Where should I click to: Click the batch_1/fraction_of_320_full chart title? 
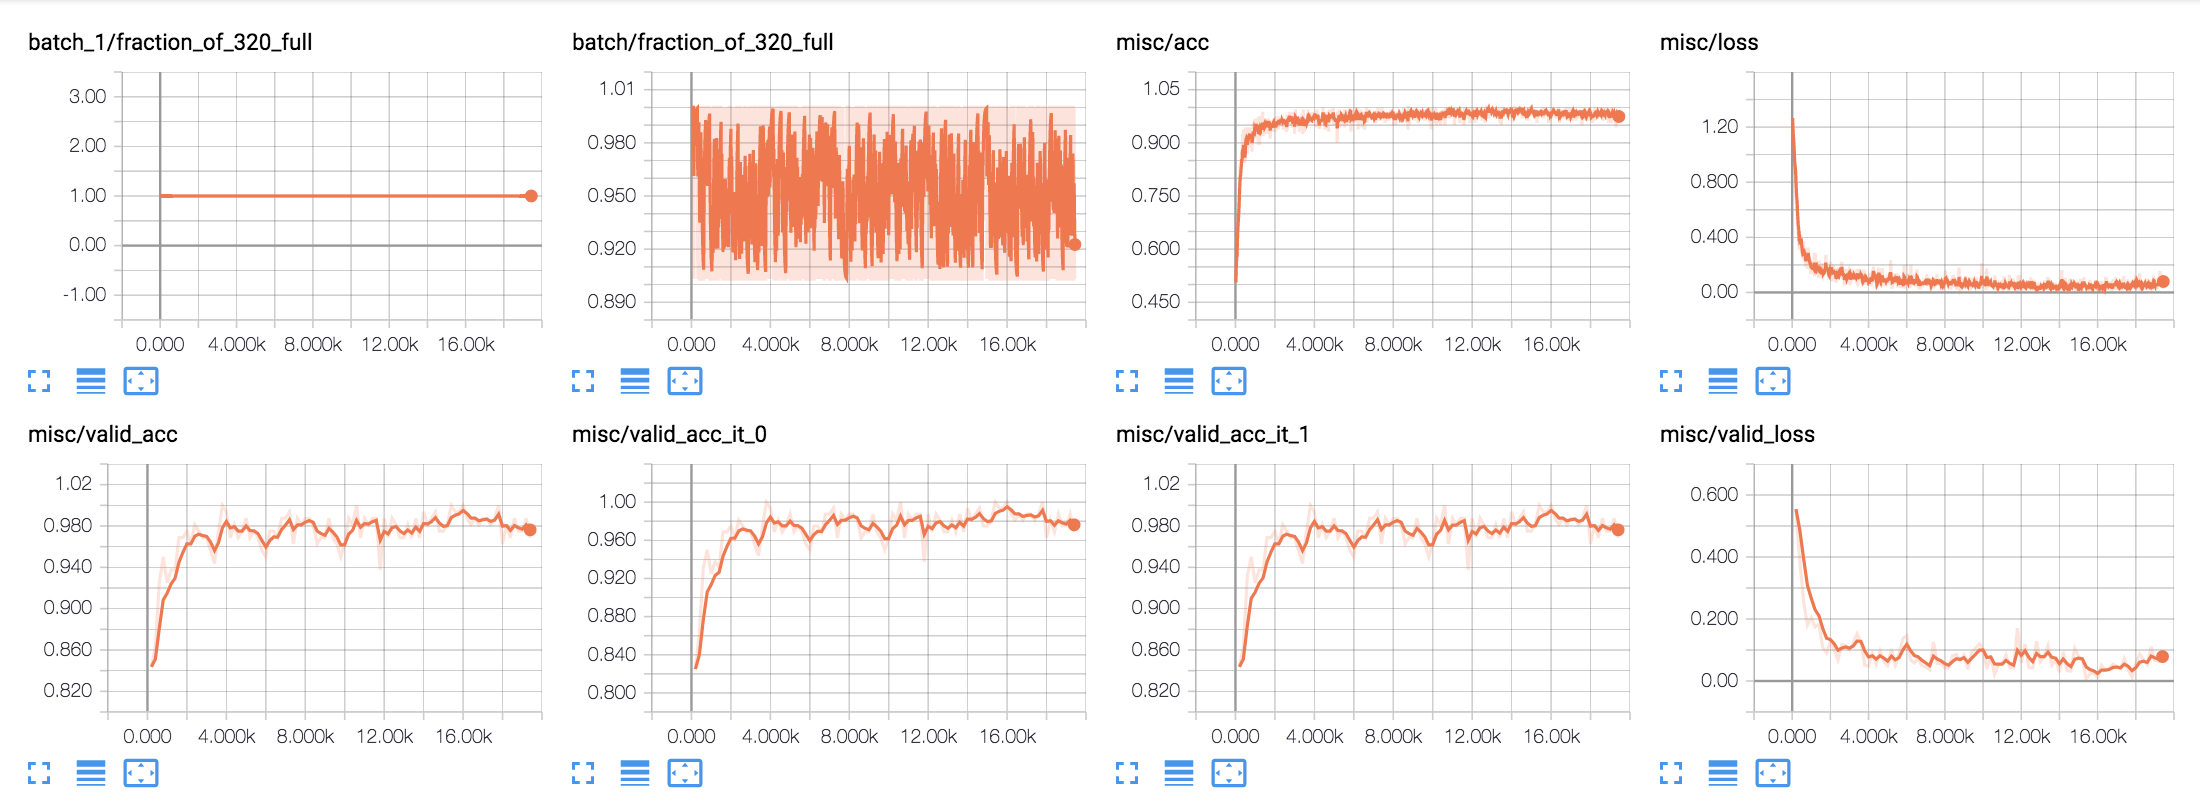pyautogui.click(x=170, y=42)
